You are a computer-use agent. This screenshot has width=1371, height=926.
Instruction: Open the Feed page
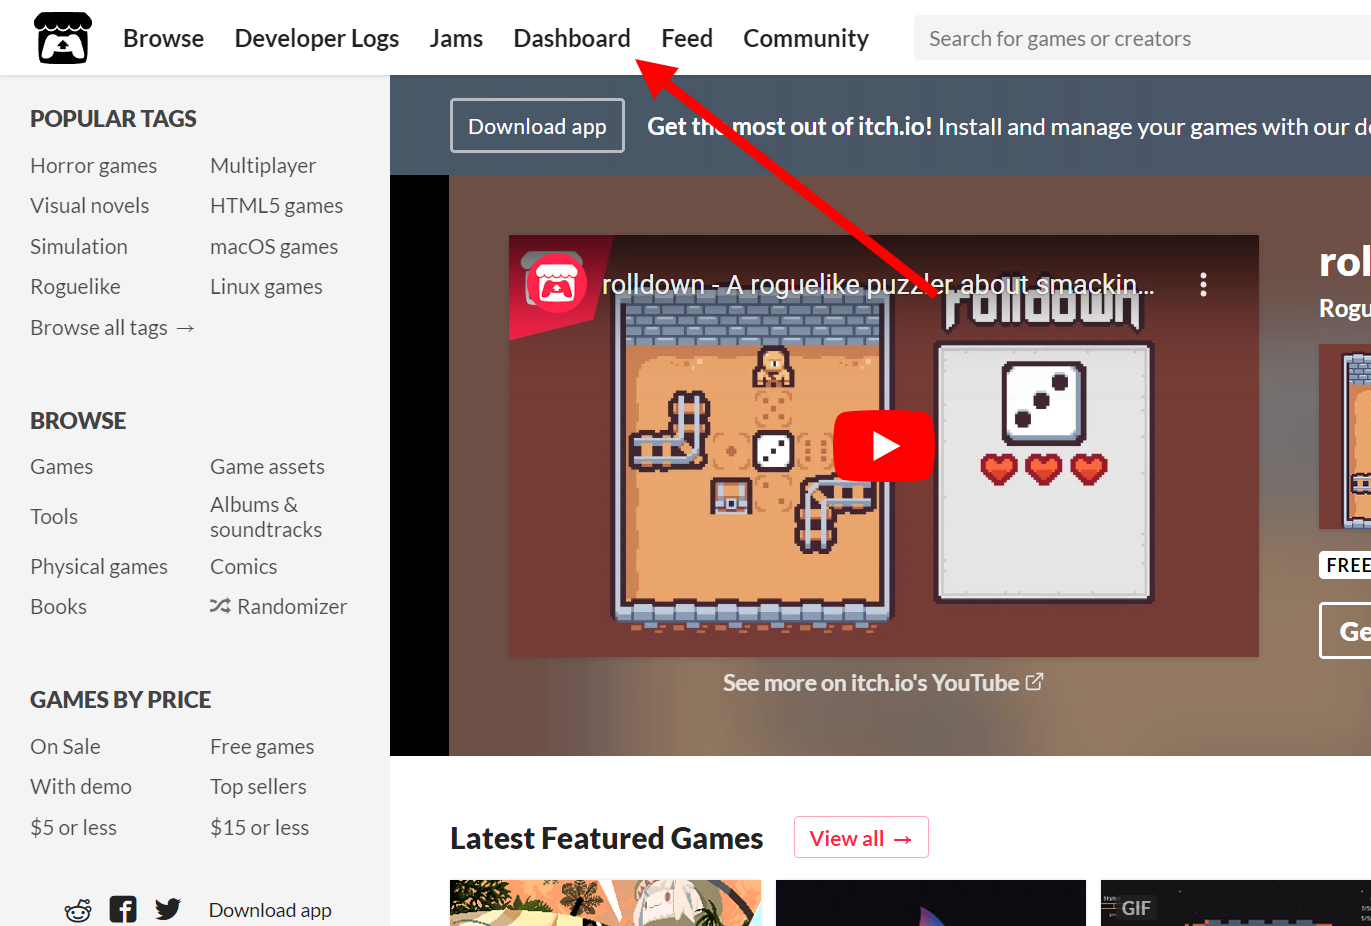[687, 38]
